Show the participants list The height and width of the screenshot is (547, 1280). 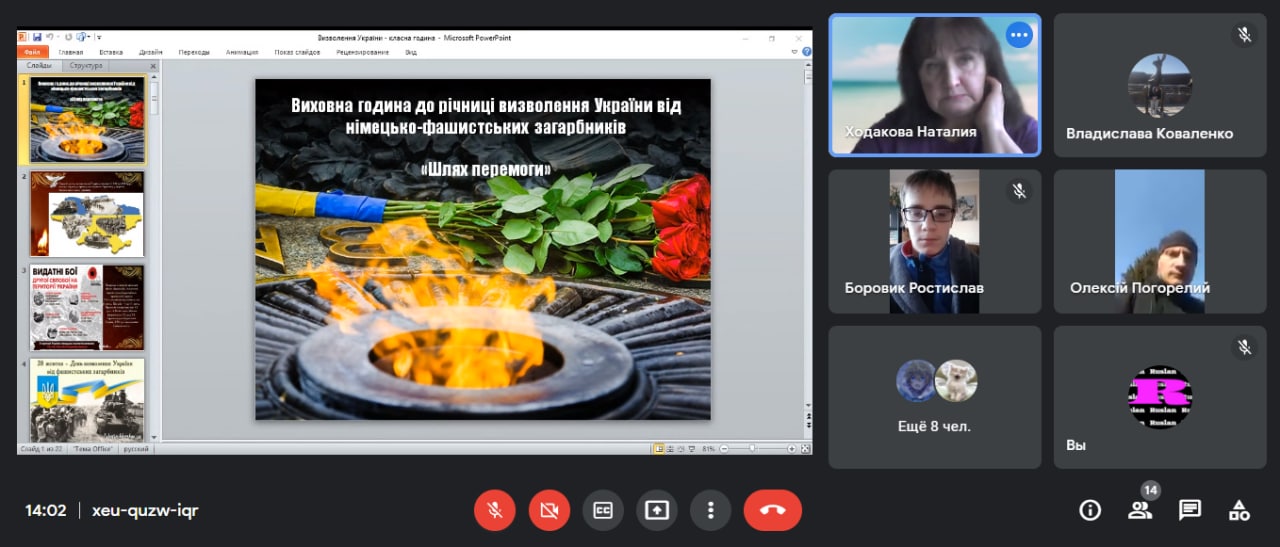[x=1139, y=510]
